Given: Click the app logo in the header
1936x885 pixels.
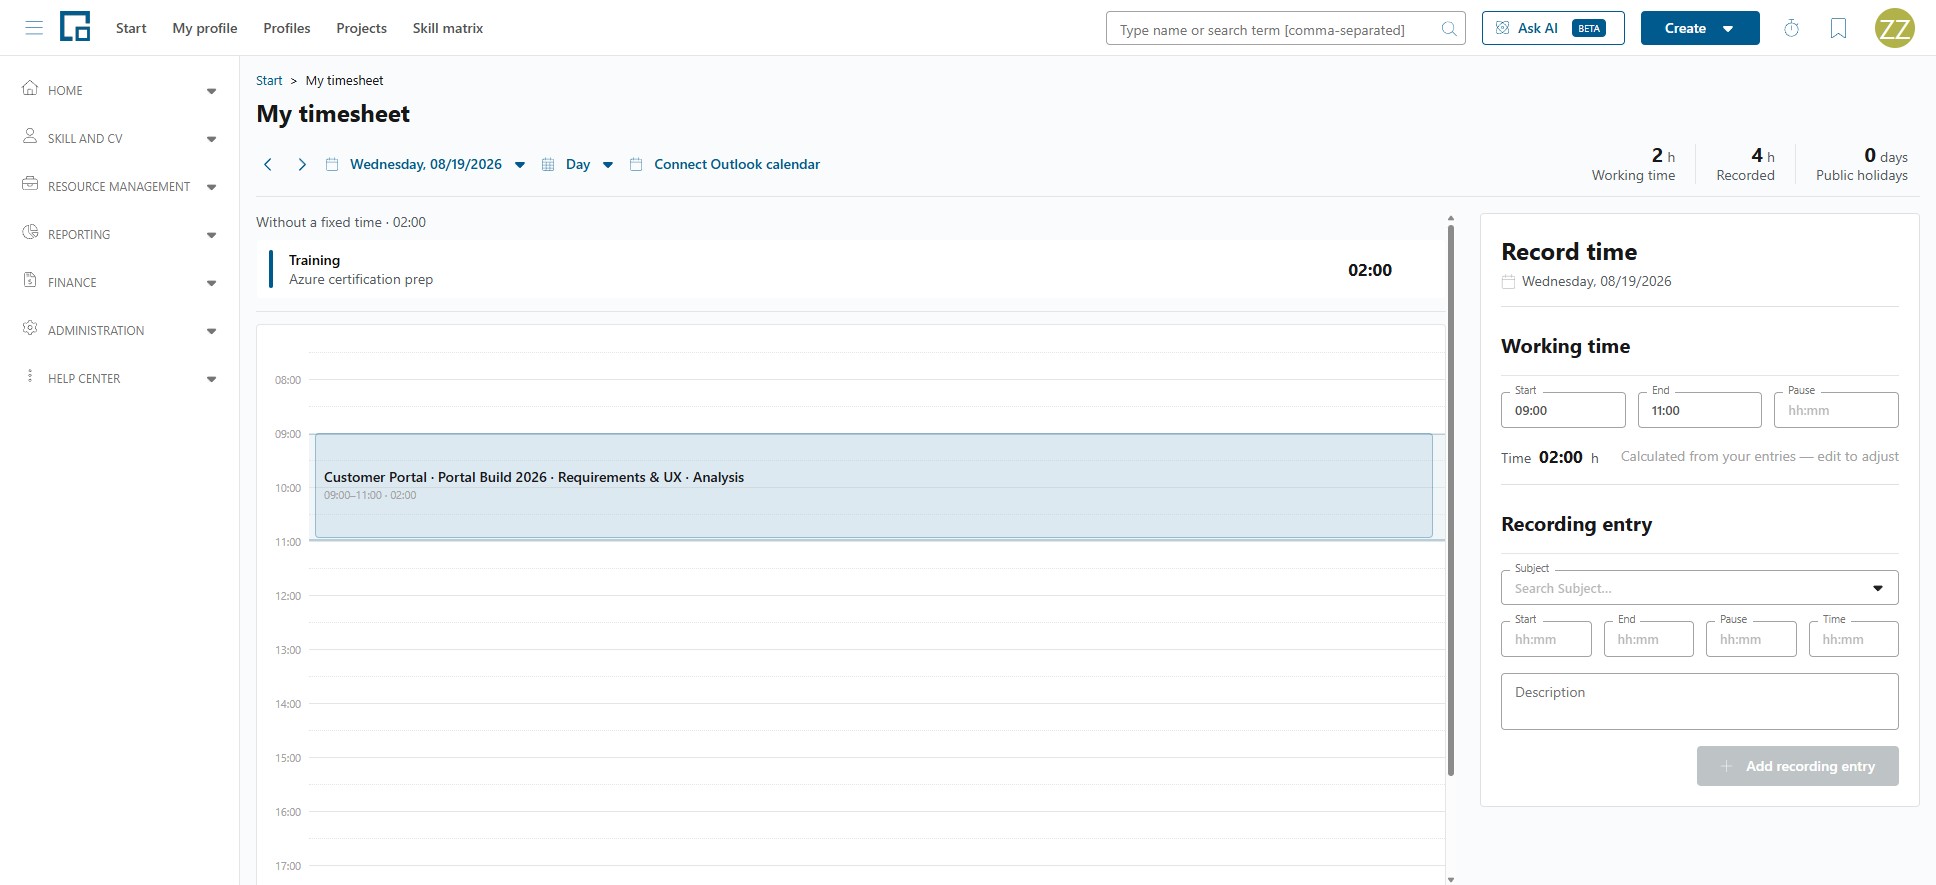Looking at the screenshot, I should coord(75,27).
